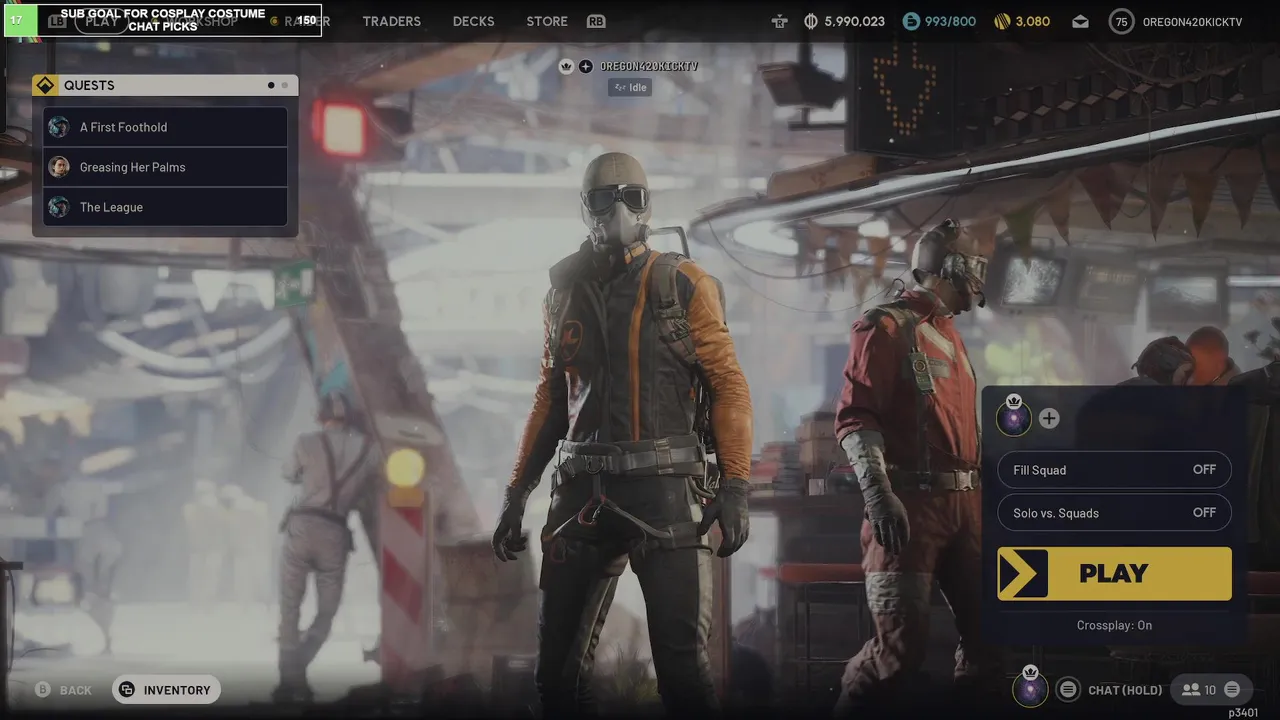
Task: Toggle Solo vs. Squads option
Action: click(1114, 513)
